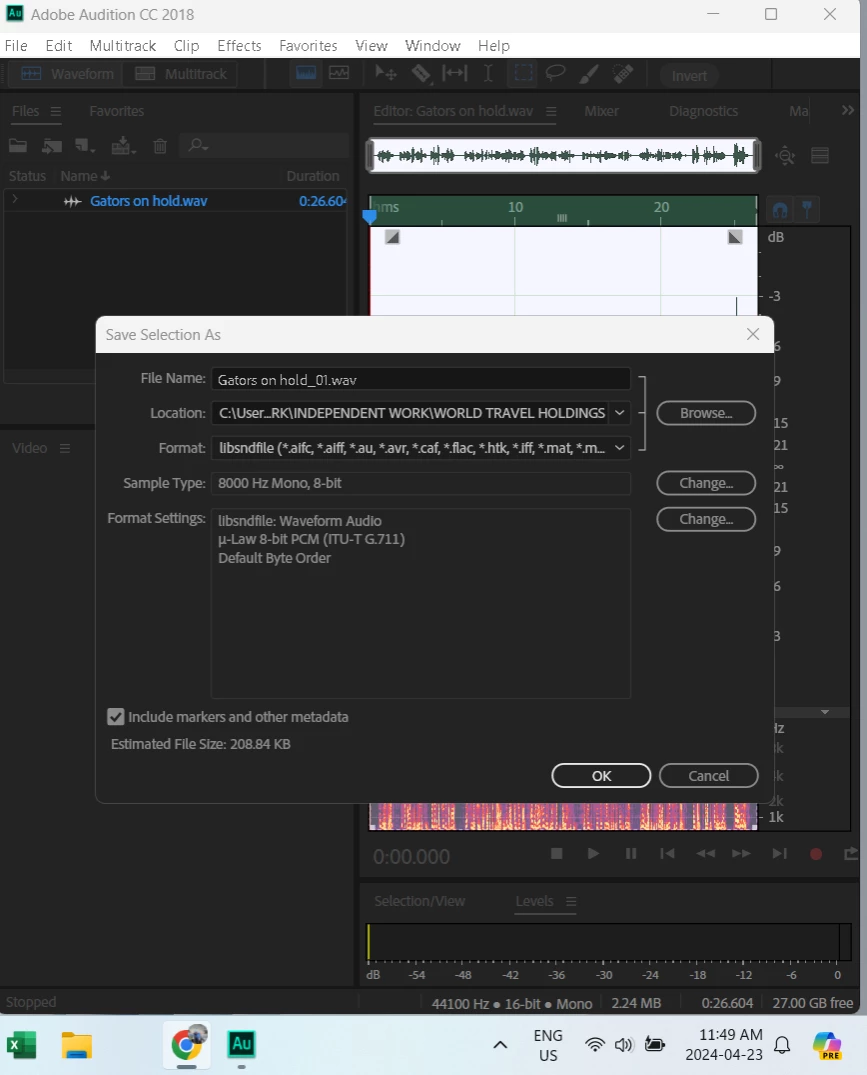Switch to Waveform editor view
The image size is (867, 1075).
tap(66, 74)
